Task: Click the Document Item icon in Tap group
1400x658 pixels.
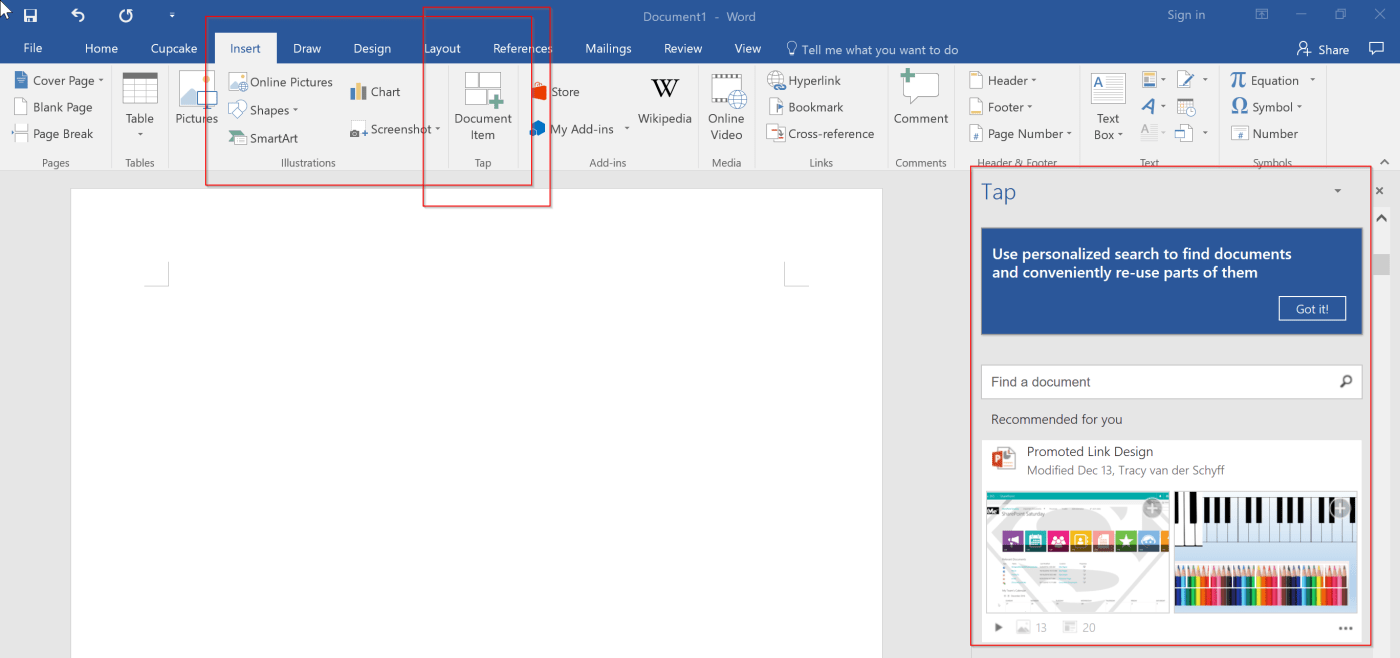Action: pos(483,91)
